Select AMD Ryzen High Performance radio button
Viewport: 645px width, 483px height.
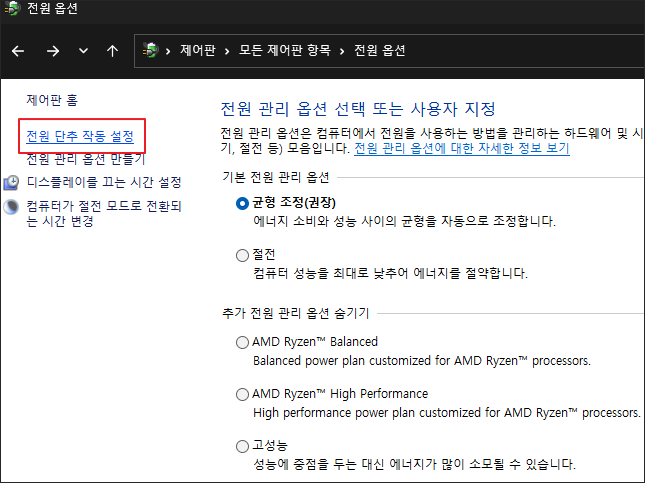pos(242,394)
